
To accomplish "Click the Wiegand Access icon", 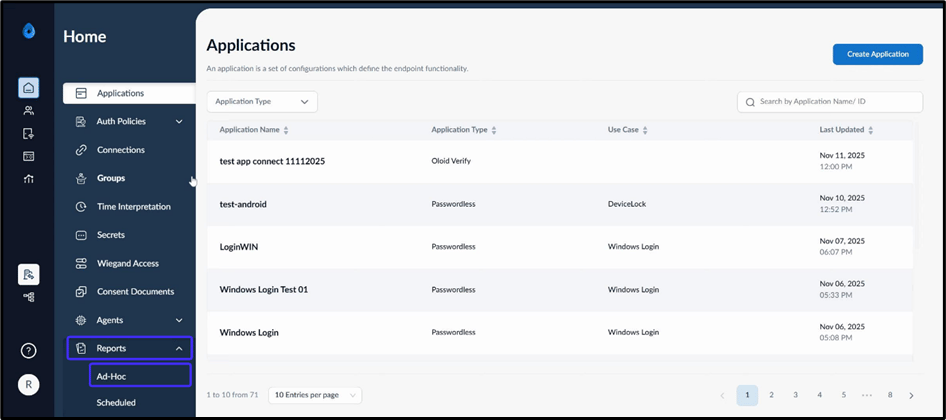I will click(x=81, y=263).
